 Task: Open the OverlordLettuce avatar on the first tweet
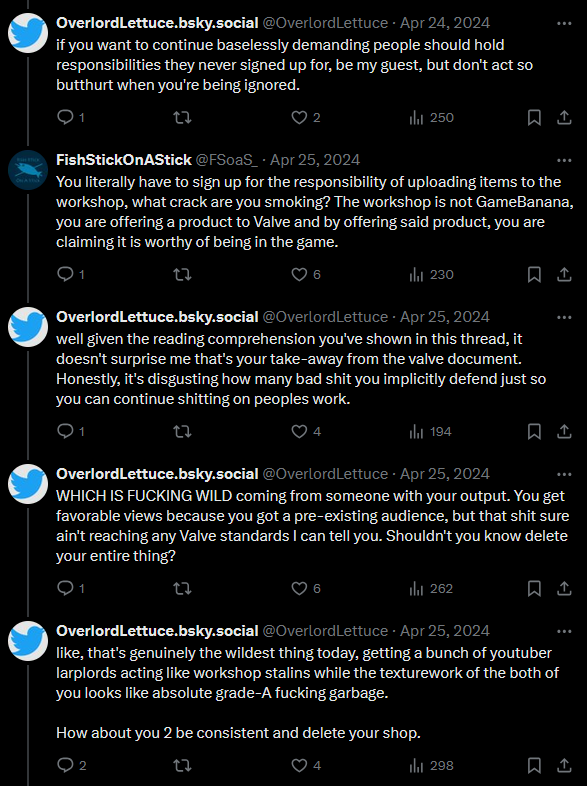click(28, 33)
